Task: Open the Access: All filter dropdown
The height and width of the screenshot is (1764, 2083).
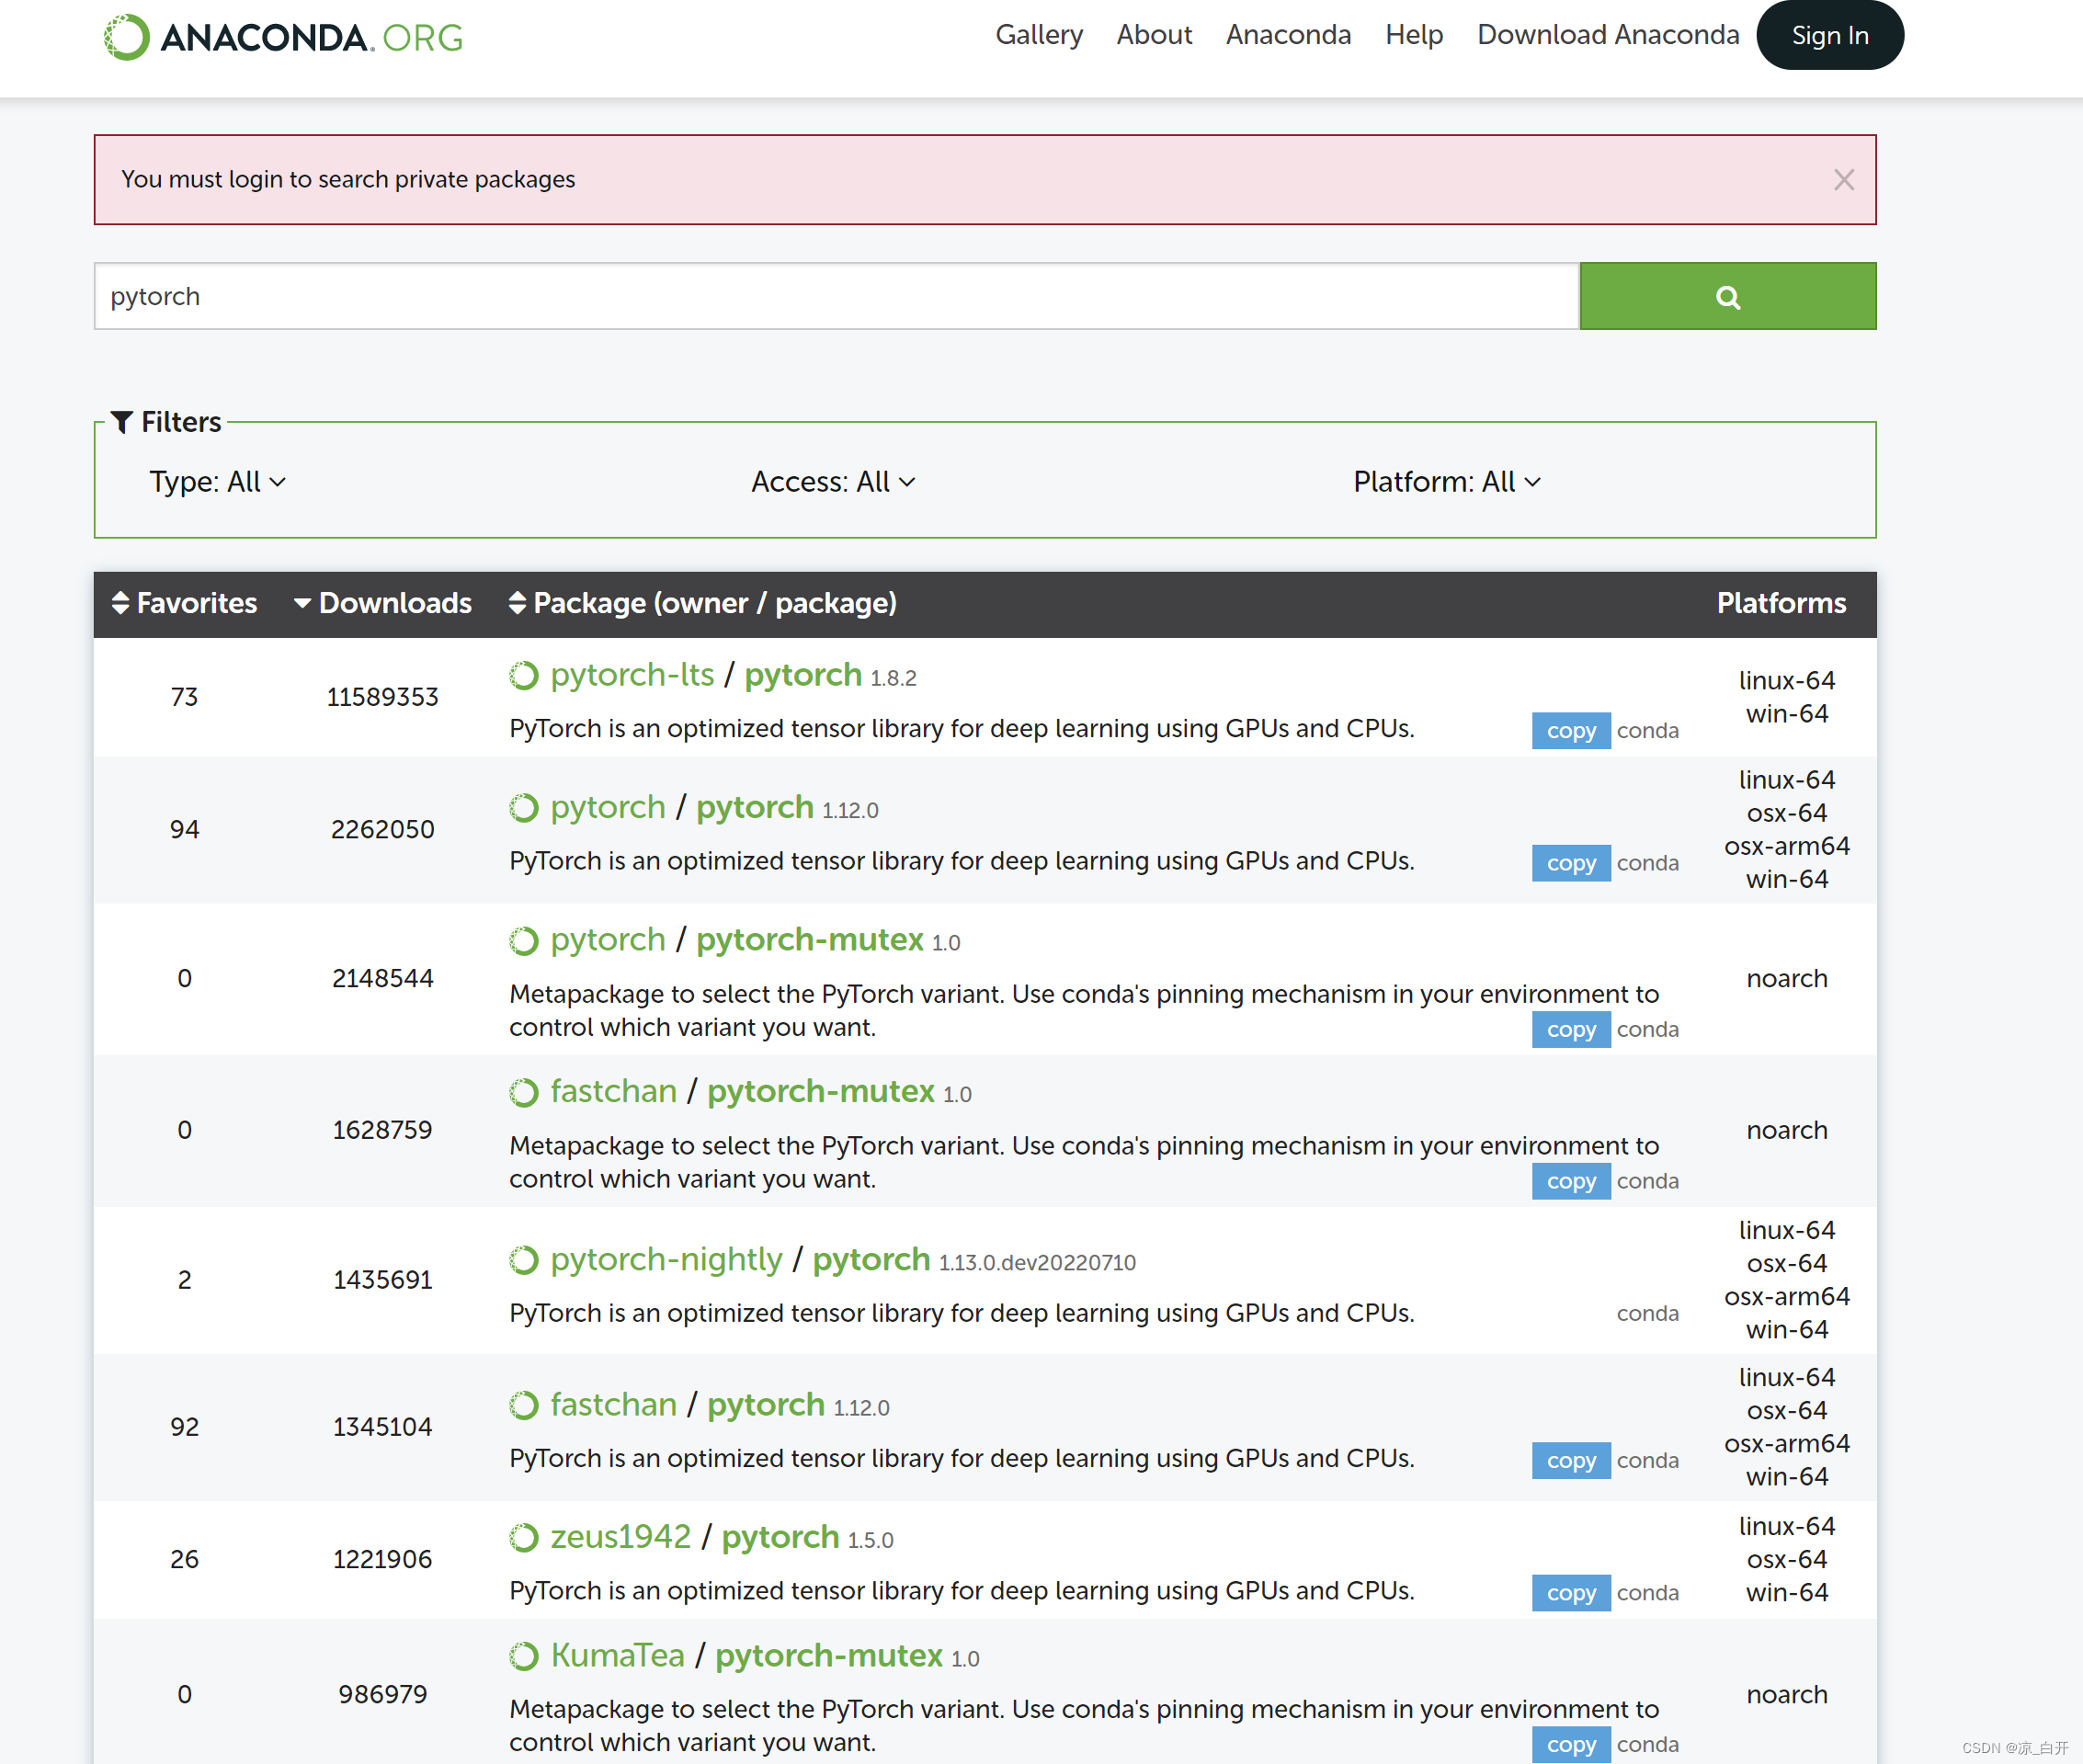Action: tap(833, 482)
